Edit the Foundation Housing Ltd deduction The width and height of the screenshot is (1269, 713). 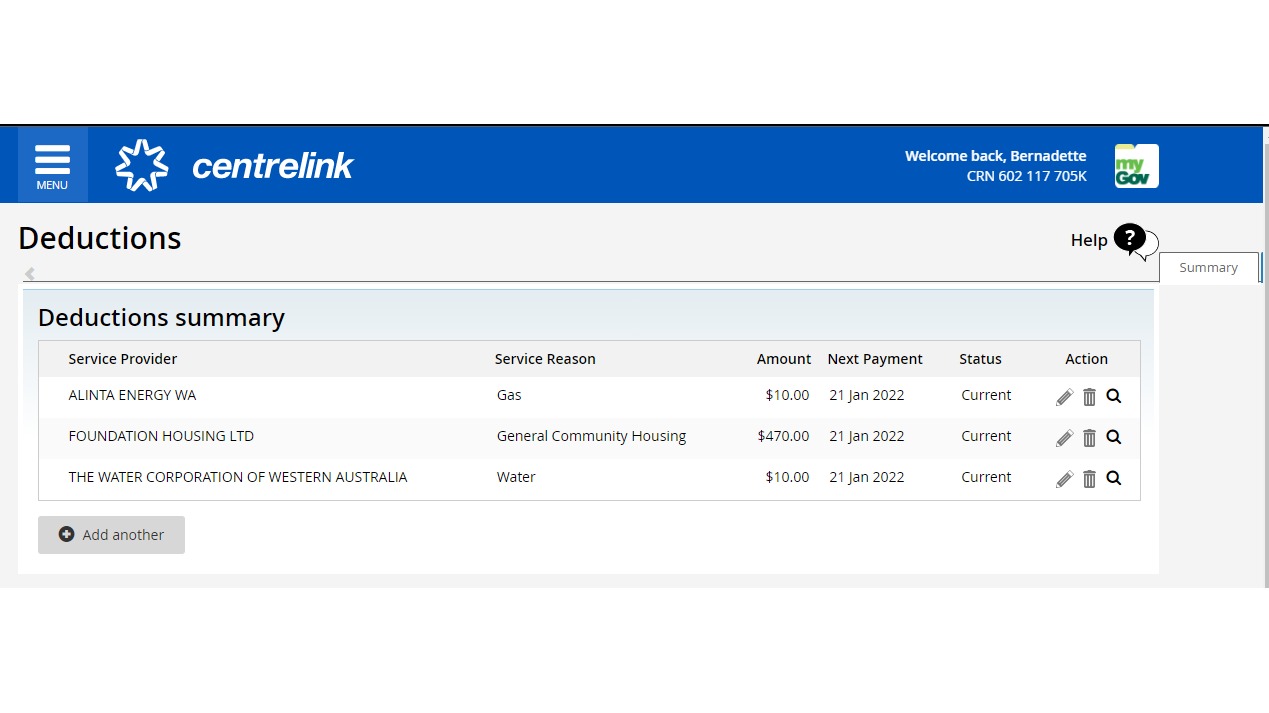coord(1064,438)
